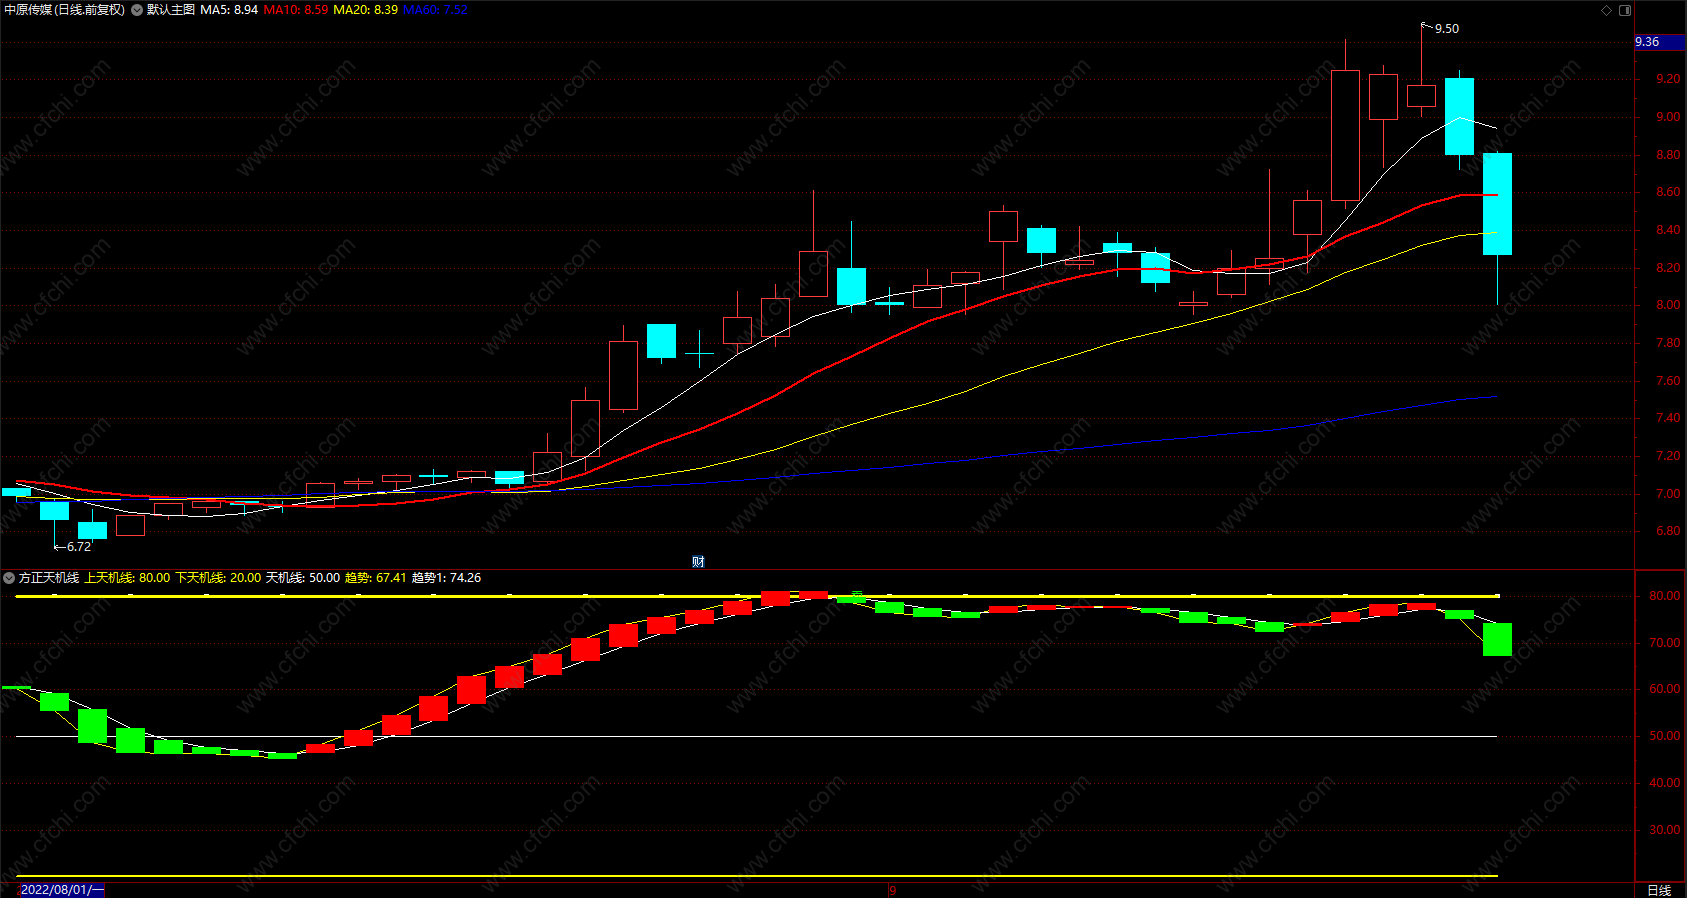The height and width of the screenshot is (898, 1687).
Task: Click the 50.00 indicator axis label
Action: tap(1664, 736)
